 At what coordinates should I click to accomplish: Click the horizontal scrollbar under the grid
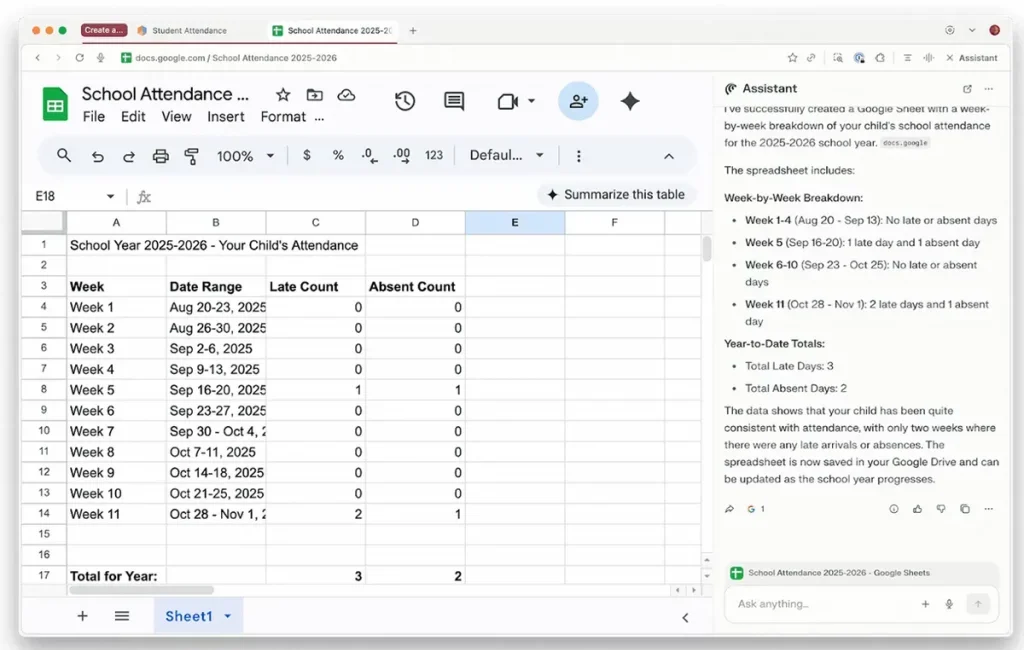point(141,590)
